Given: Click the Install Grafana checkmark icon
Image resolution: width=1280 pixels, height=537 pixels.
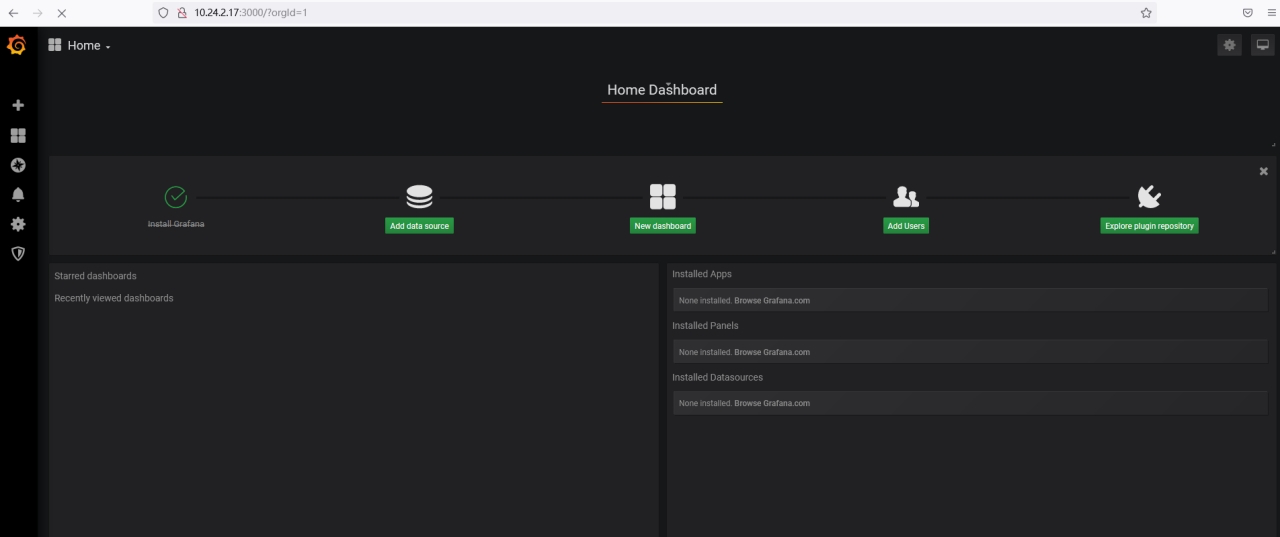Looking at the screenshot, I should (175, 197).
